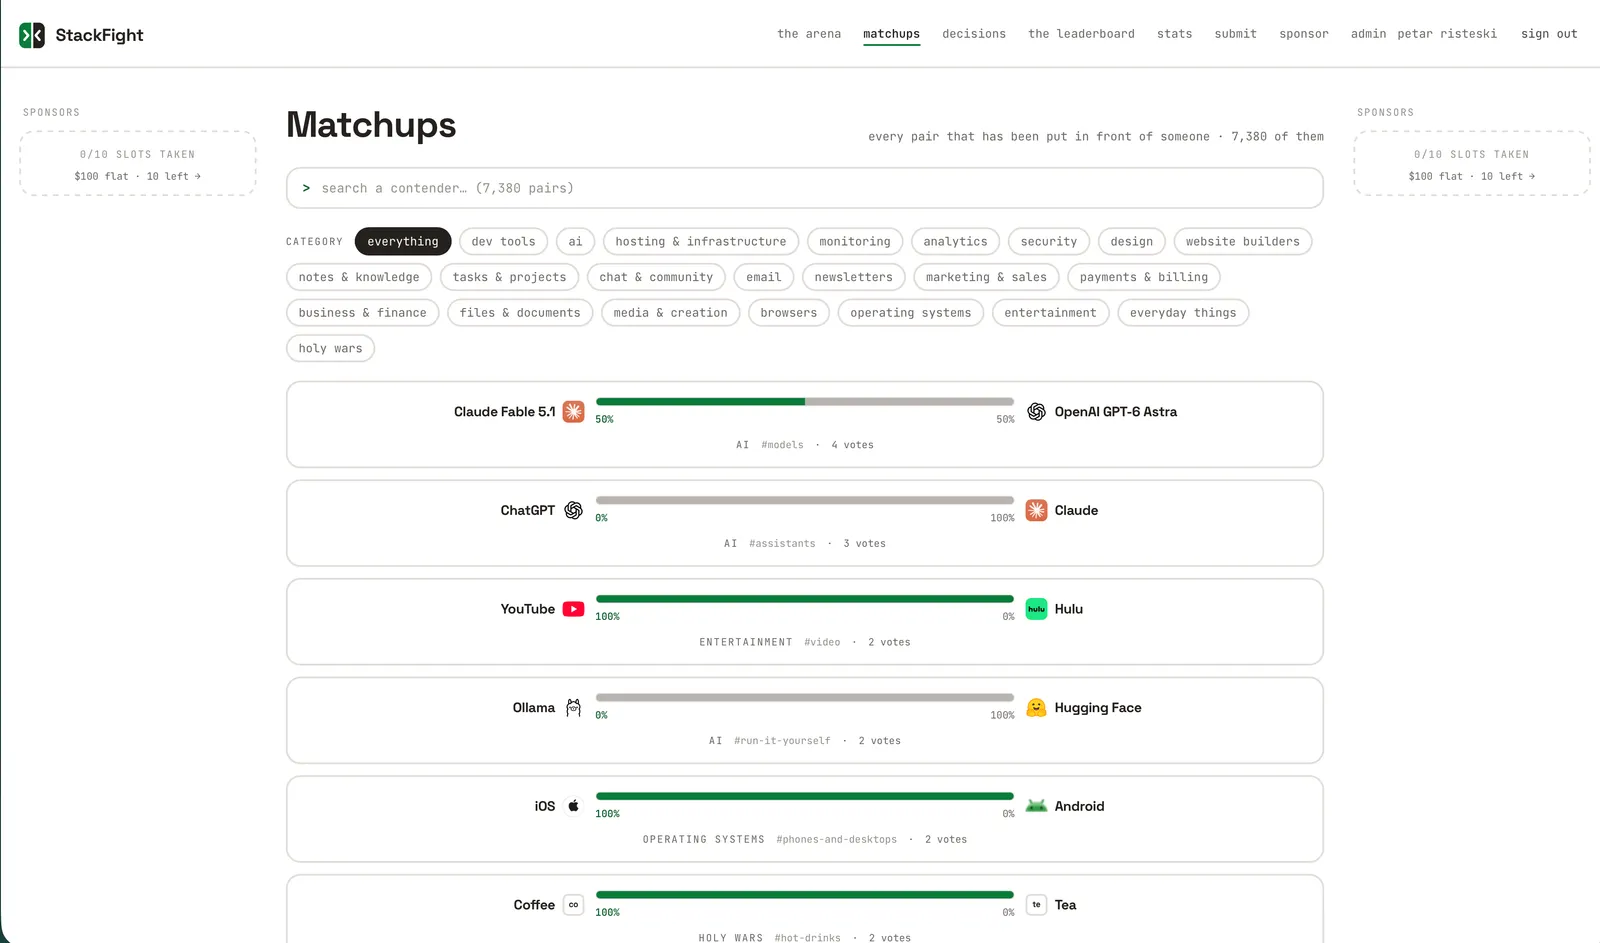Filter by website builders category

tap(1243, 241)
